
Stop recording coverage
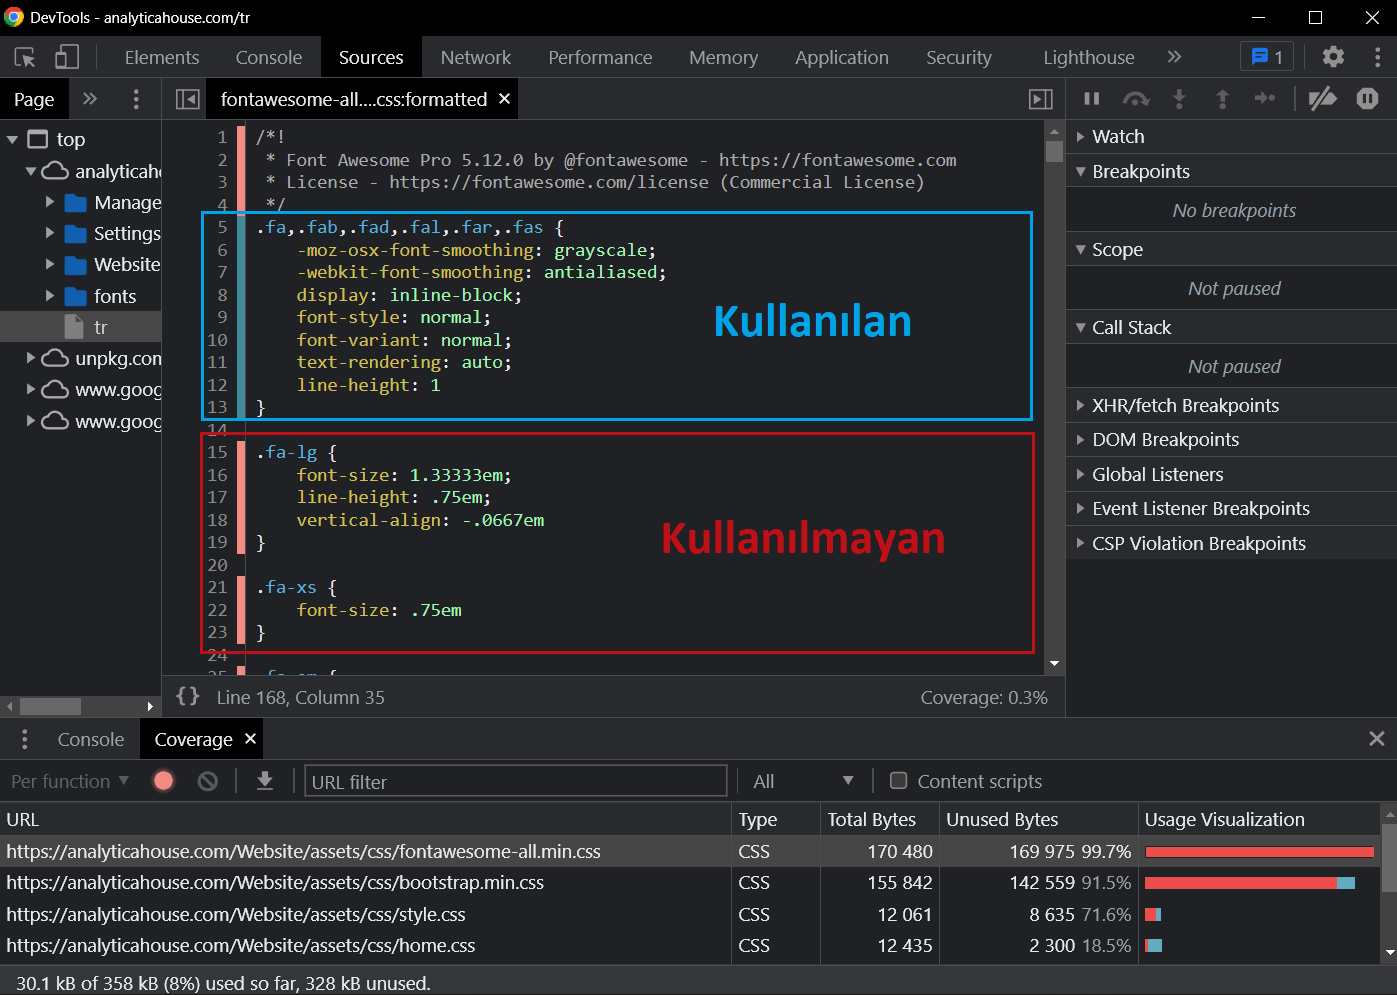pos(164,781)
